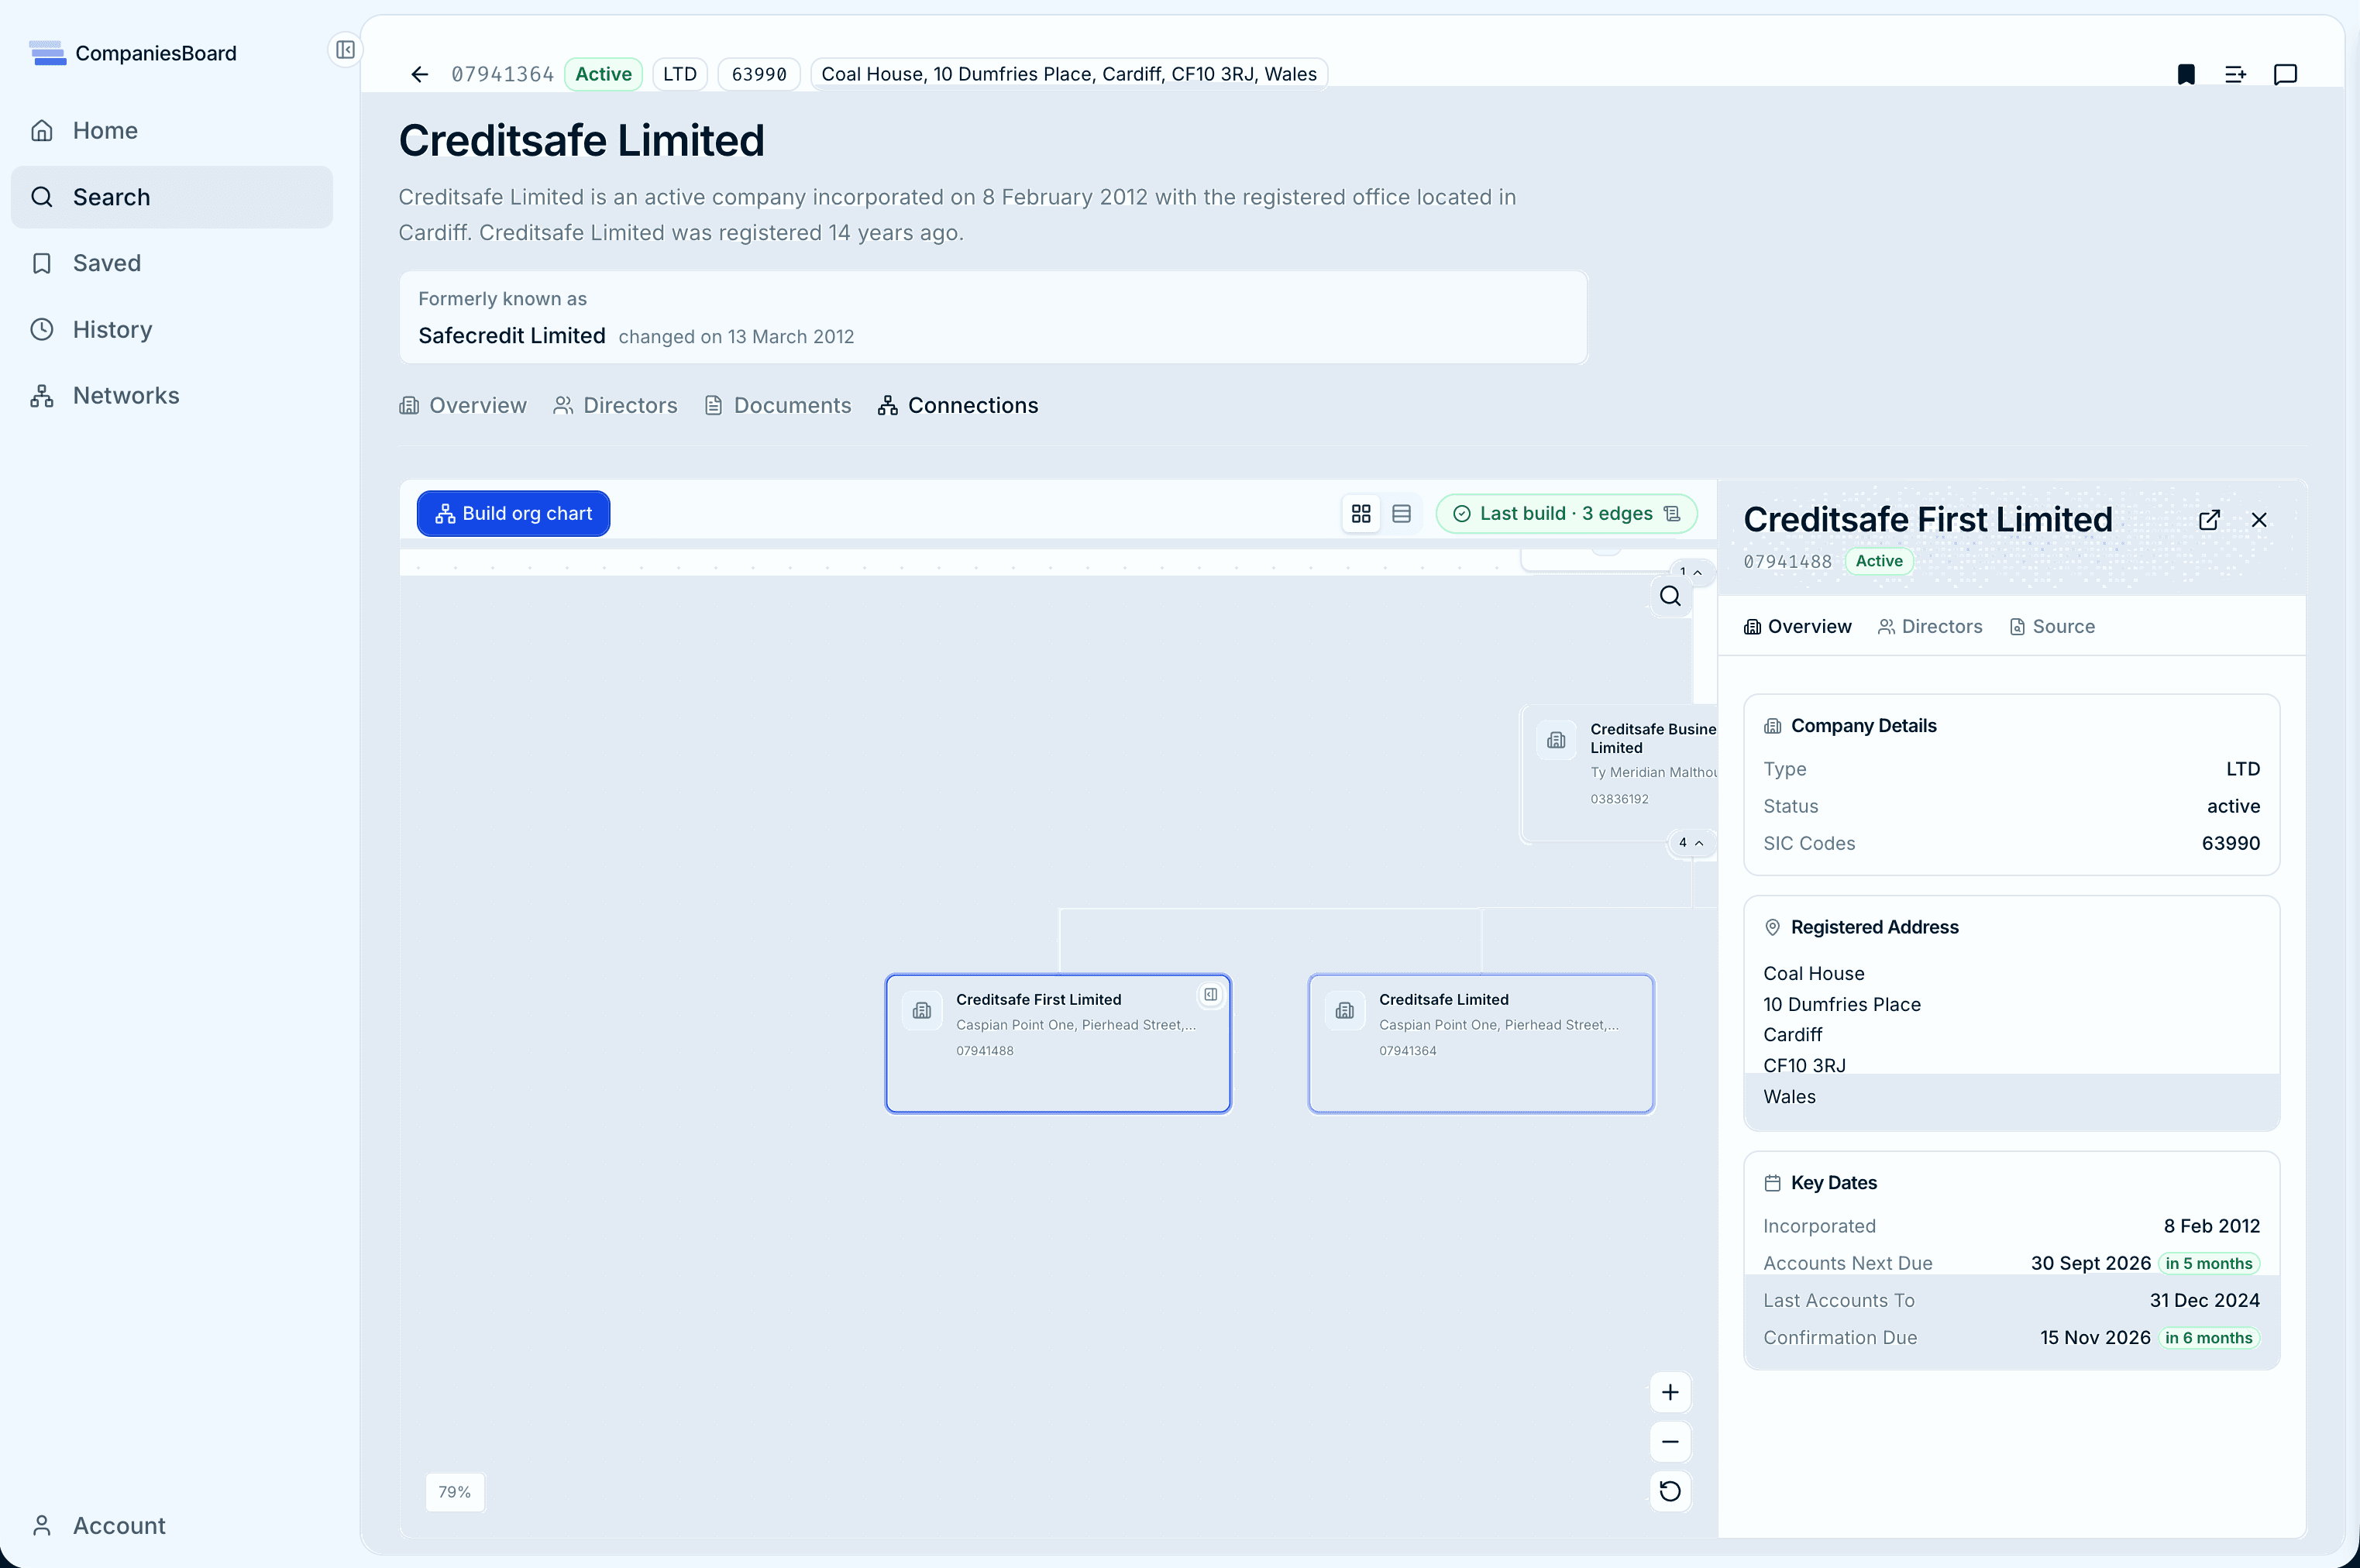Collapse the sidebar panel icon
This screenshot has width=2360, height=1568.
[x=345, y=49]
